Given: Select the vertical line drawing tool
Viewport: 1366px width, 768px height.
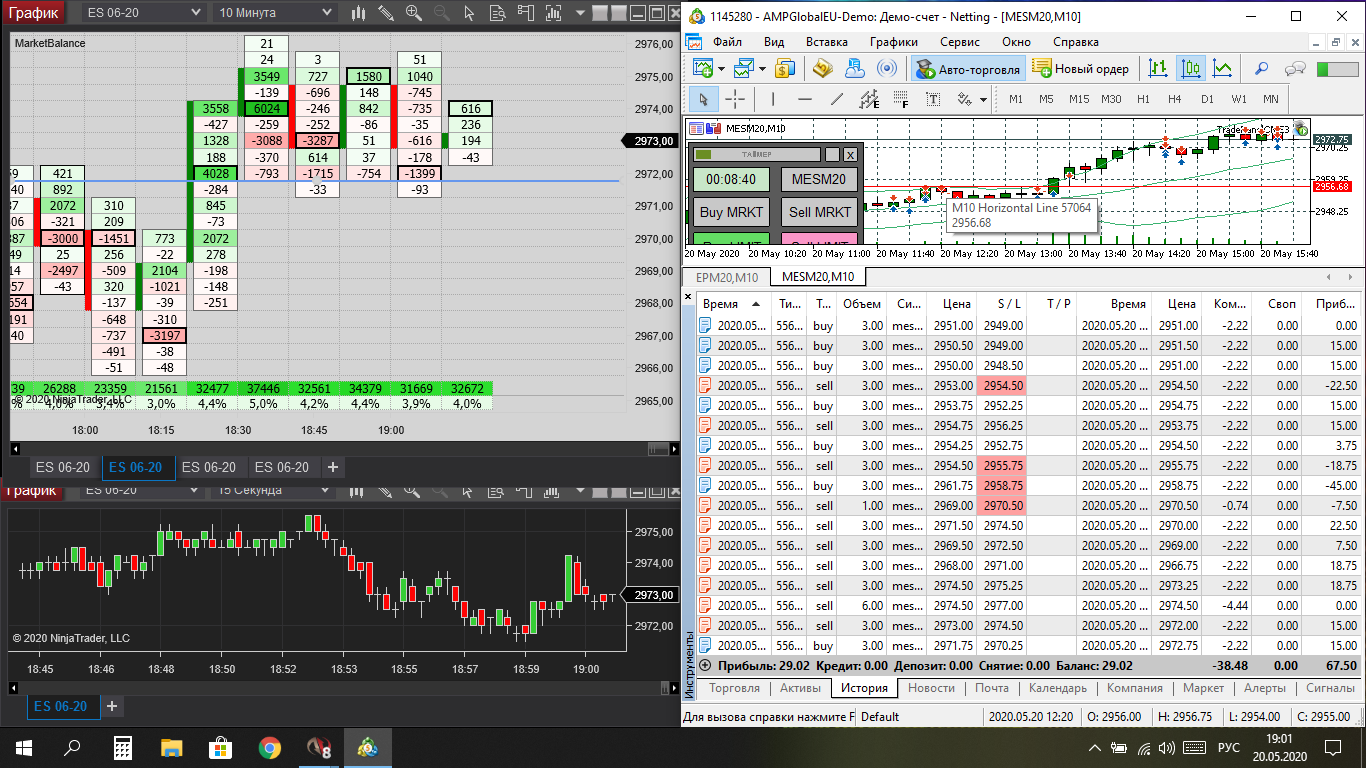Looking at the screenshot, I should click(772, 99).
